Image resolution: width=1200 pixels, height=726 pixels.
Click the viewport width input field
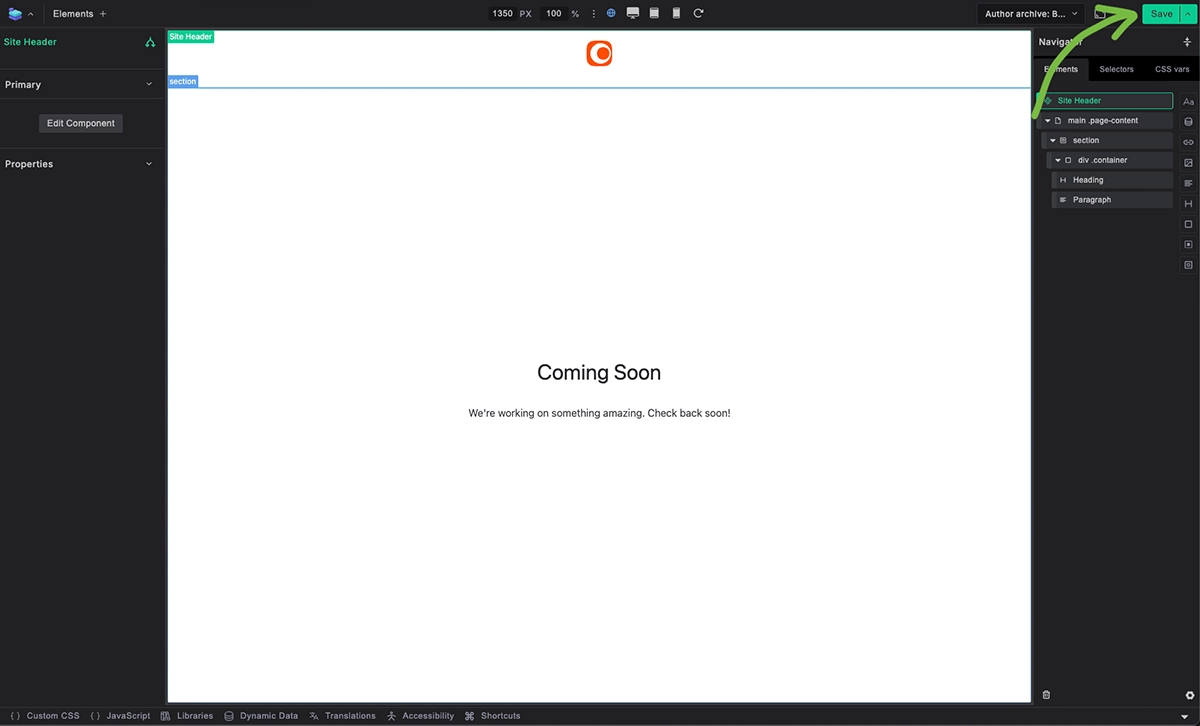tap(502, 14)
